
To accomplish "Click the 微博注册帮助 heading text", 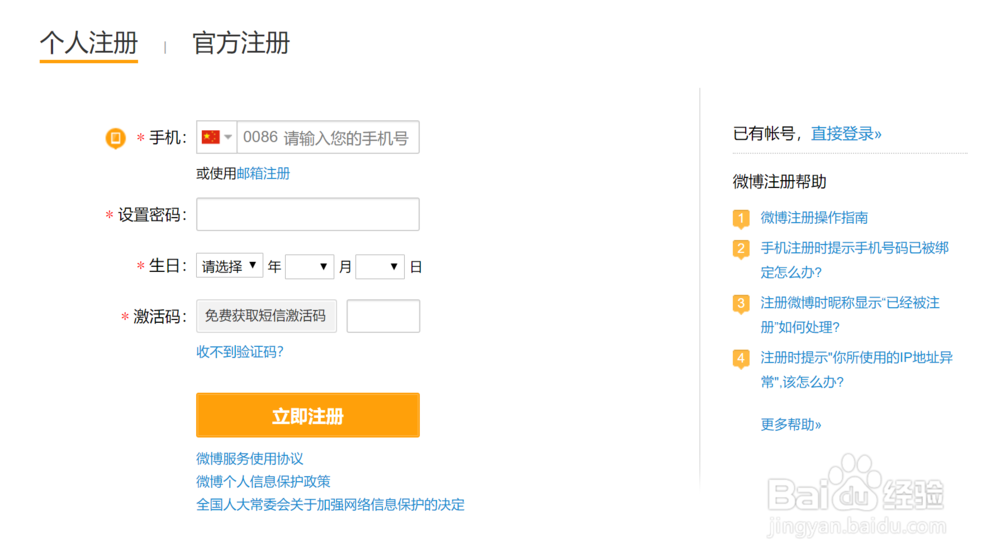I will pyautogui.click(x=779, y=182).
